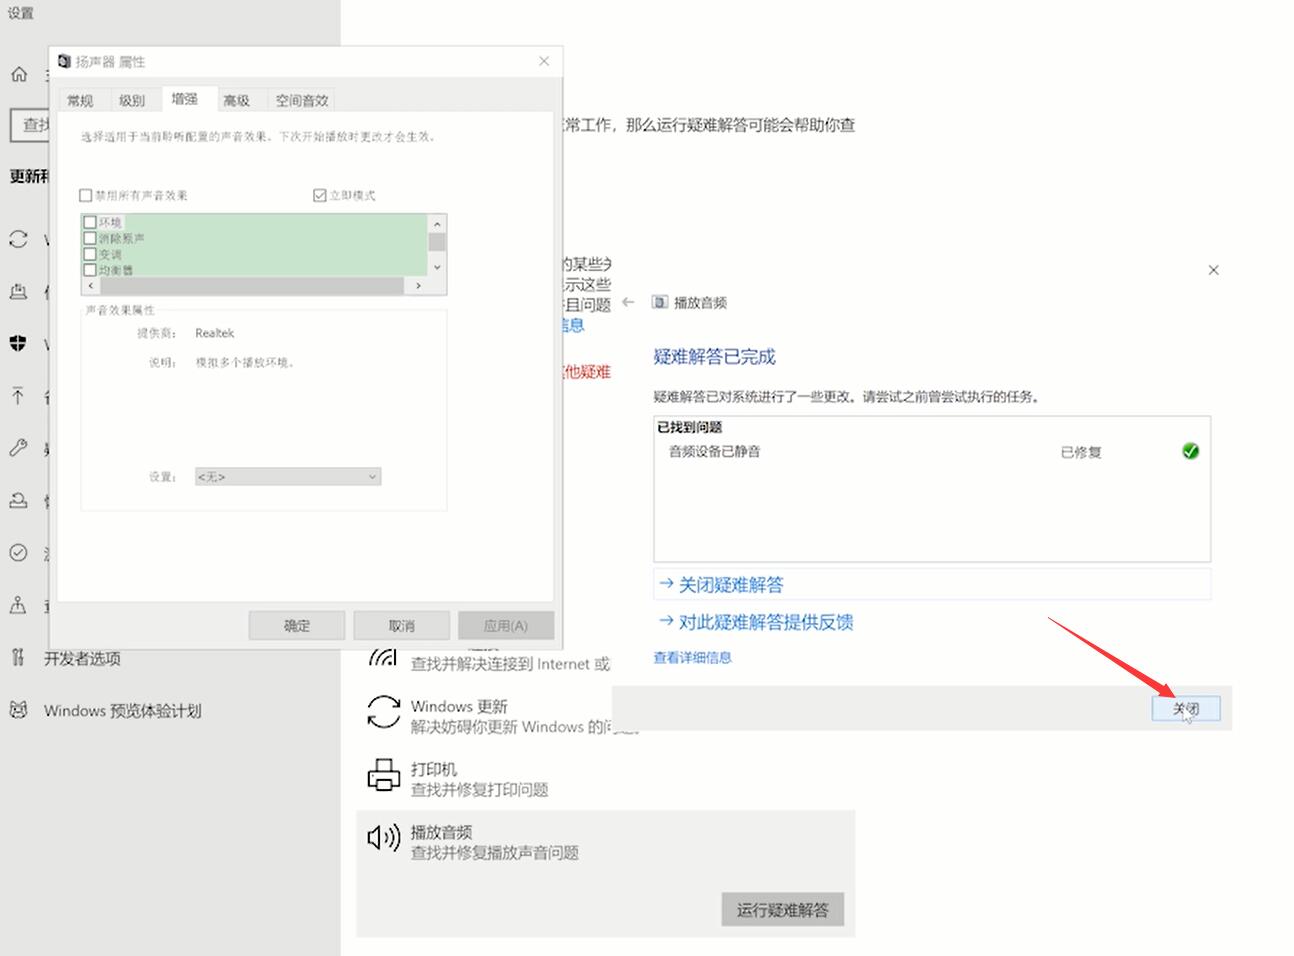Click 打印机 troubleshooter entry title

[x=434, y=769]
